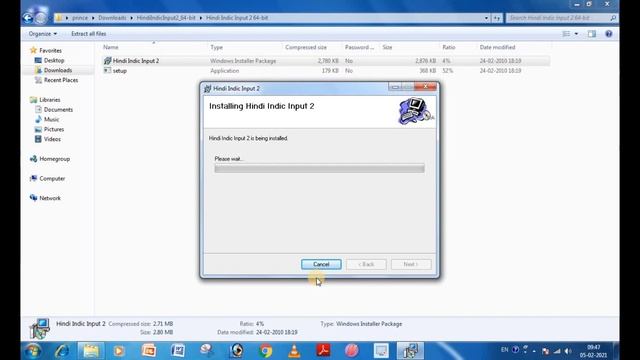Open Videos library
640x360 pixels.
[52, 139]
